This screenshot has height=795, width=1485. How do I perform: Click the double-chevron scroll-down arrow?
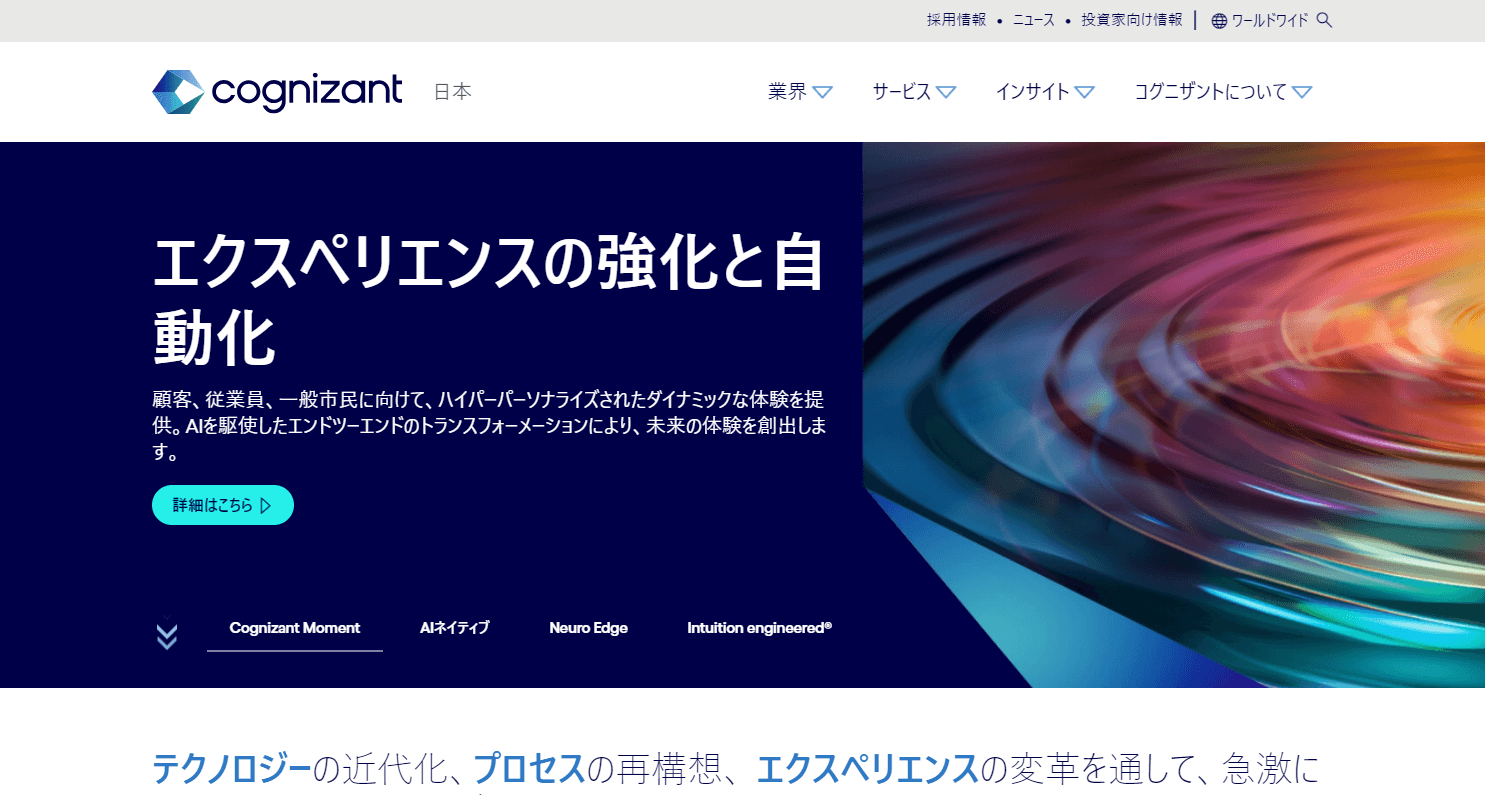click(166, 632)
